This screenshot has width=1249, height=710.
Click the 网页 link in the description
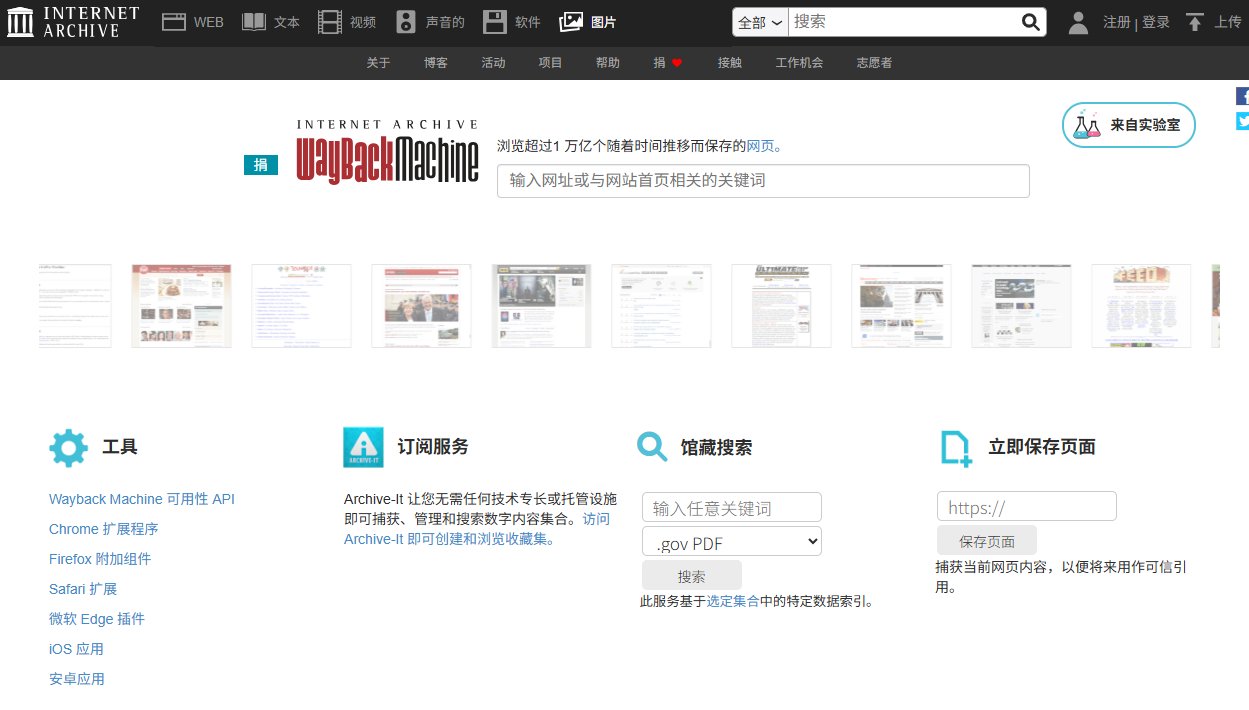tap(761, 146)
